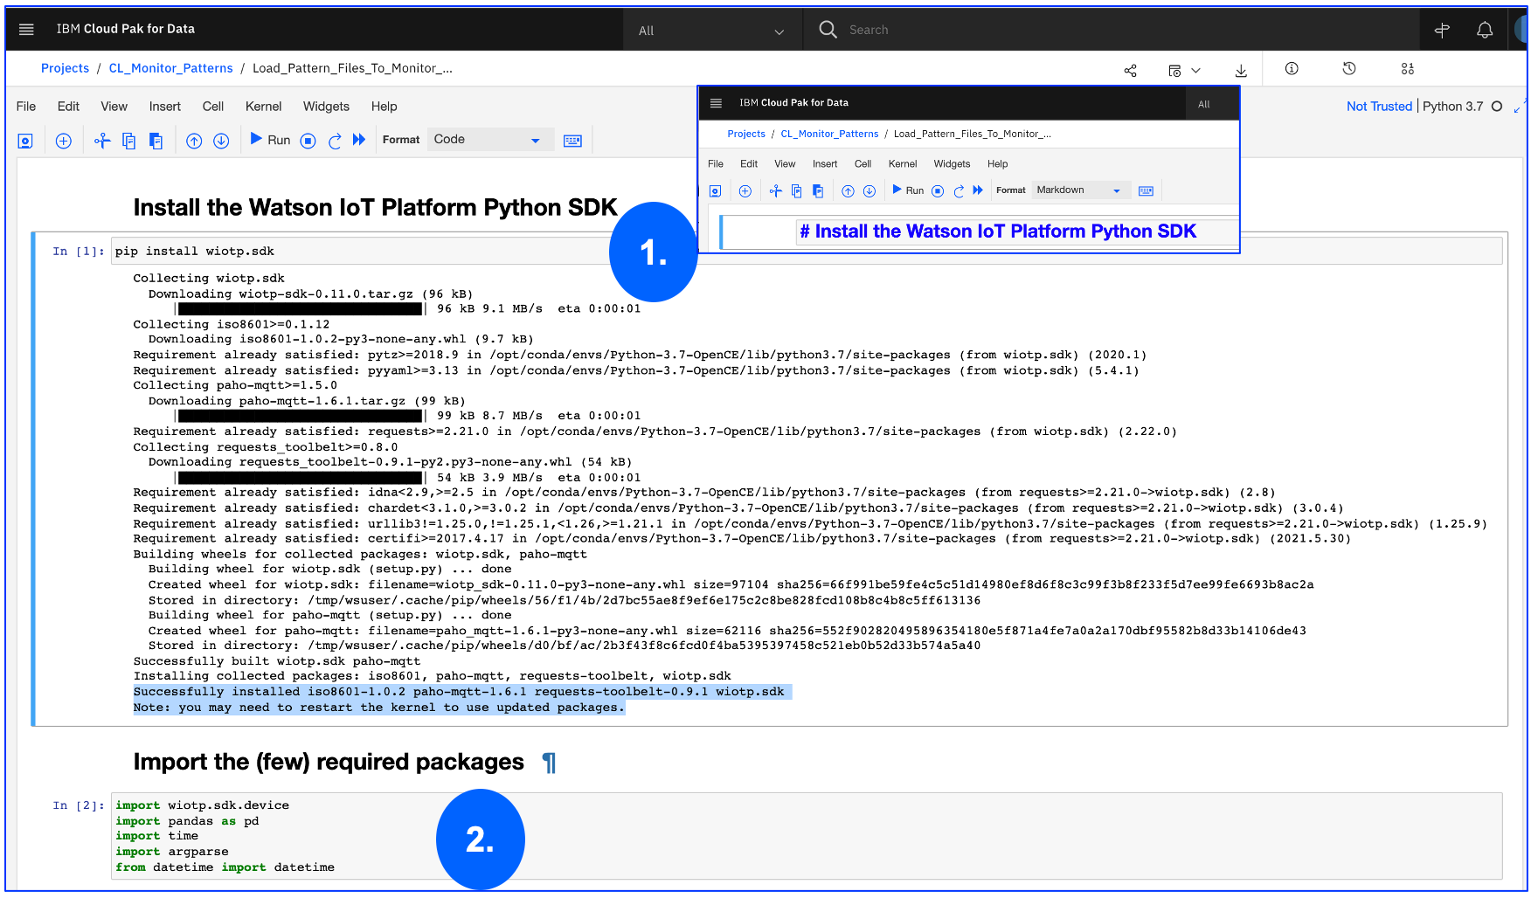This screenshot has width=1538, height=898.
Task: Insert a cell below with the plus icon
Action: coord(63,141)
